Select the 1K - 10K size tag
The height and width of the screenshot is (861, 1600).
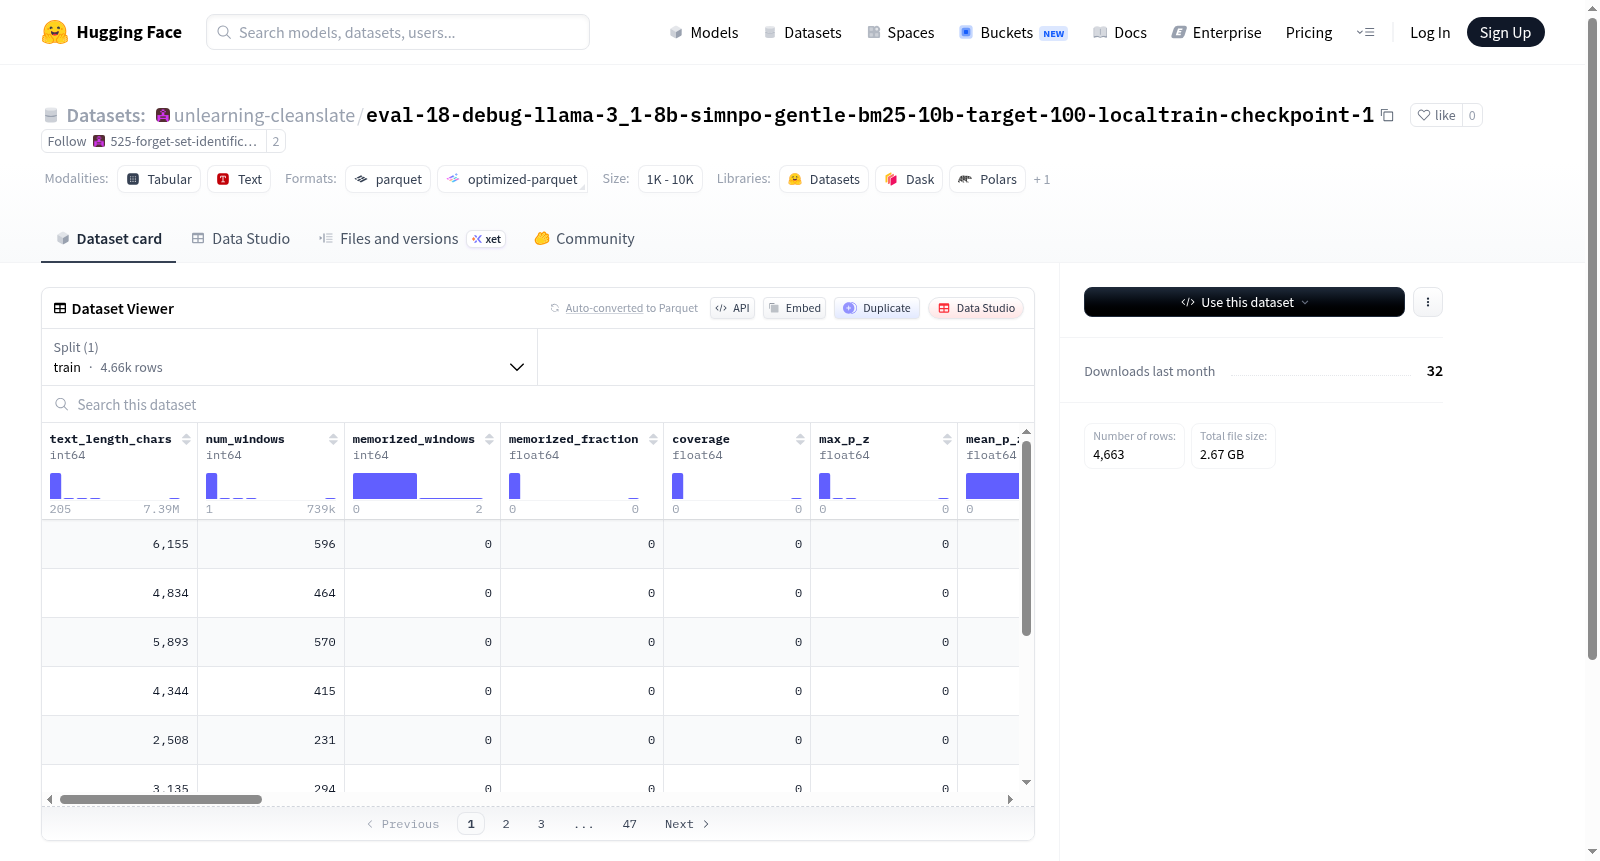tap(670, 179)
